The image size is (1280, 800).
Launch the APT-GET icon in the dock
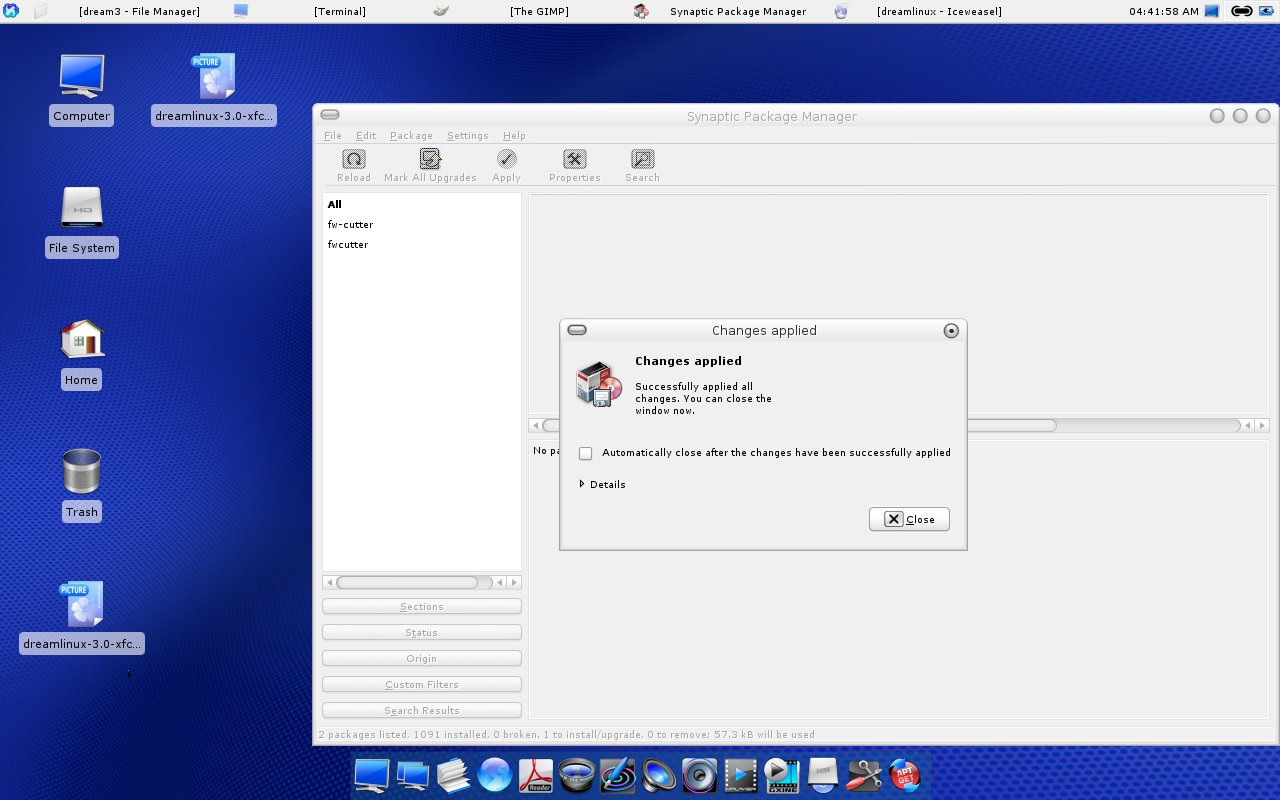click(903, 773)
